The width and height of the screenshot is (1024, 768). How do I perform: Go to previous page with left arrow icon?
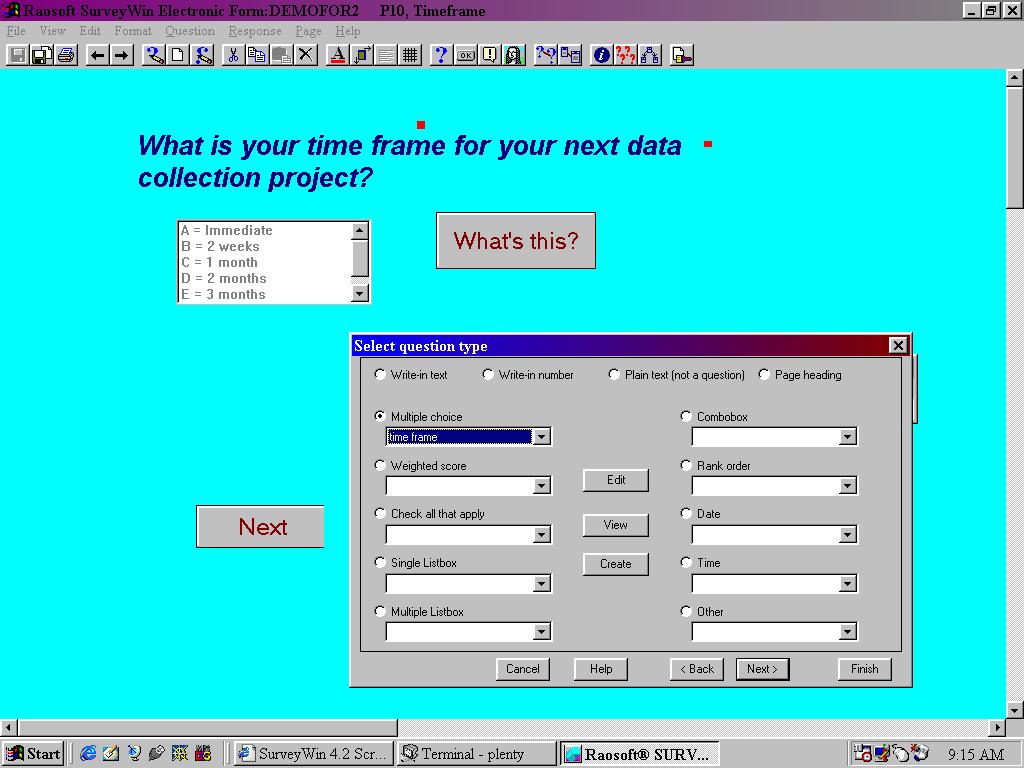(x=97, y=55)
